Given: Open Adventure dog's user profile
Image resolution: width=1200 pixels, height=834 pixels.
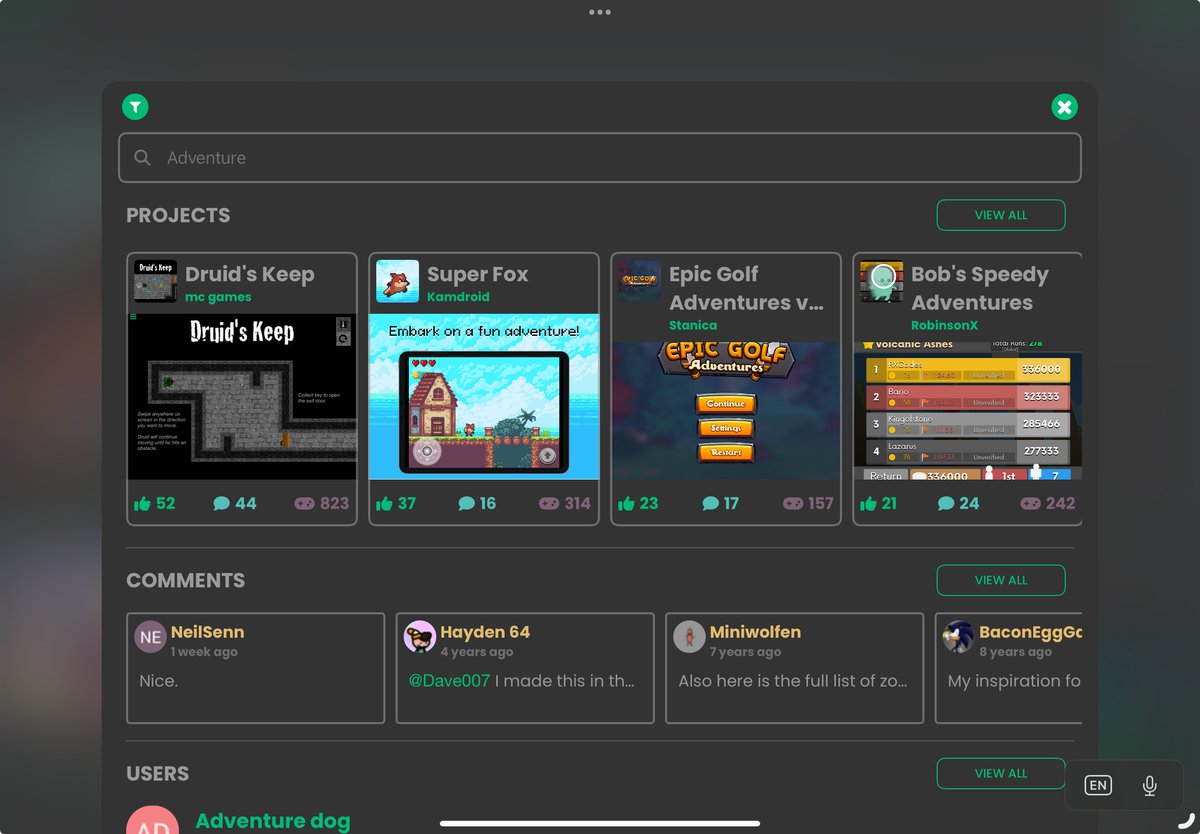Looking at the screenshot, I should click(273, 821).
